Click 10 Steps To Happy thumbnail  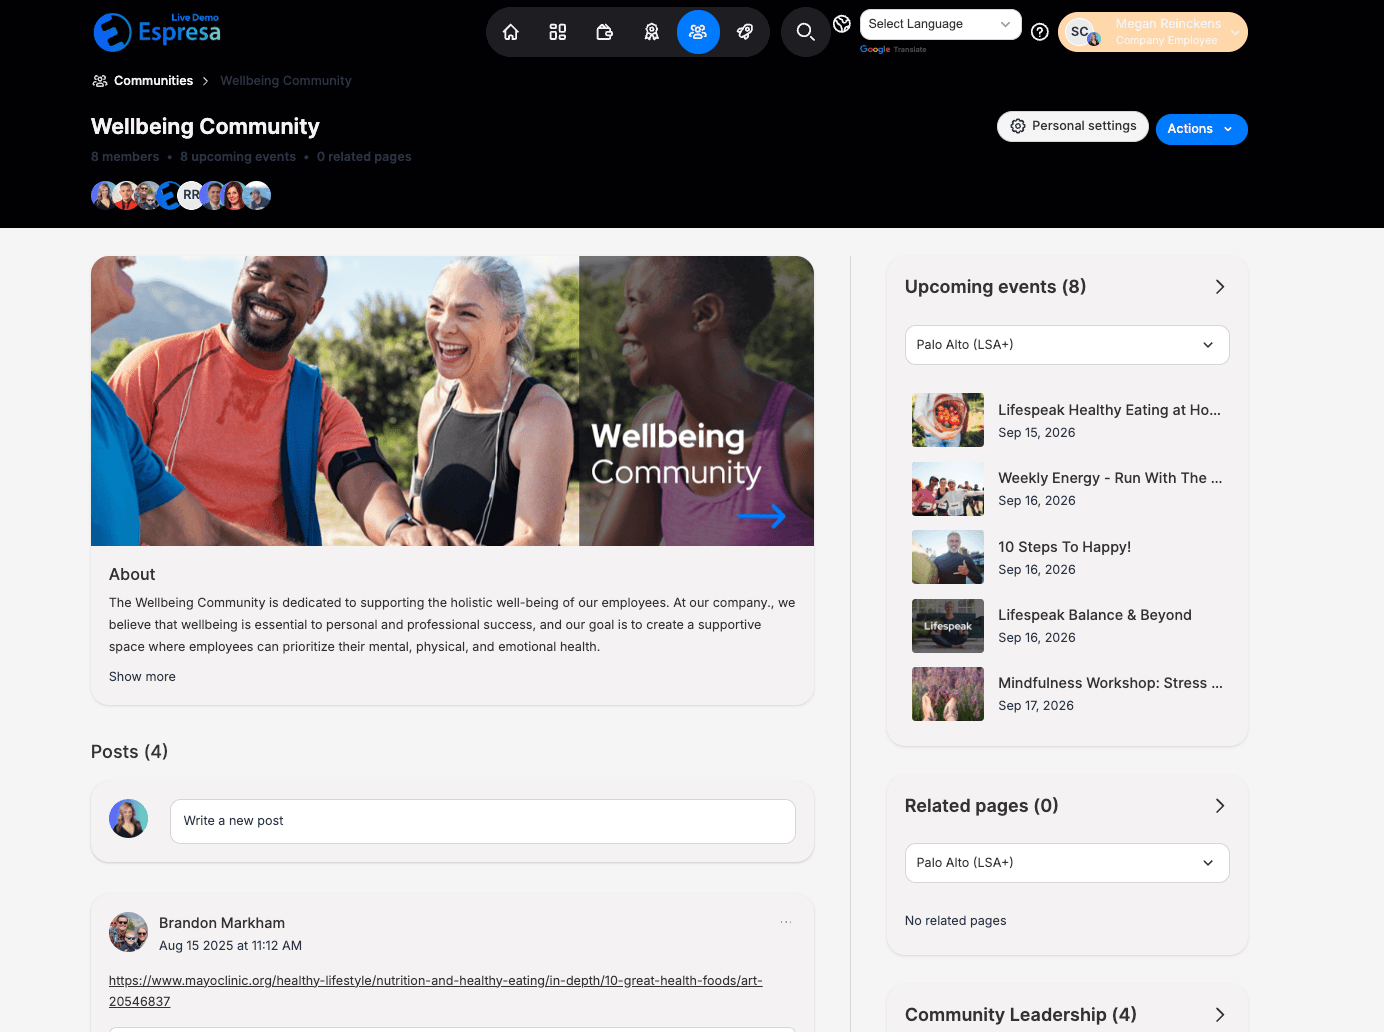pos(948,557)
